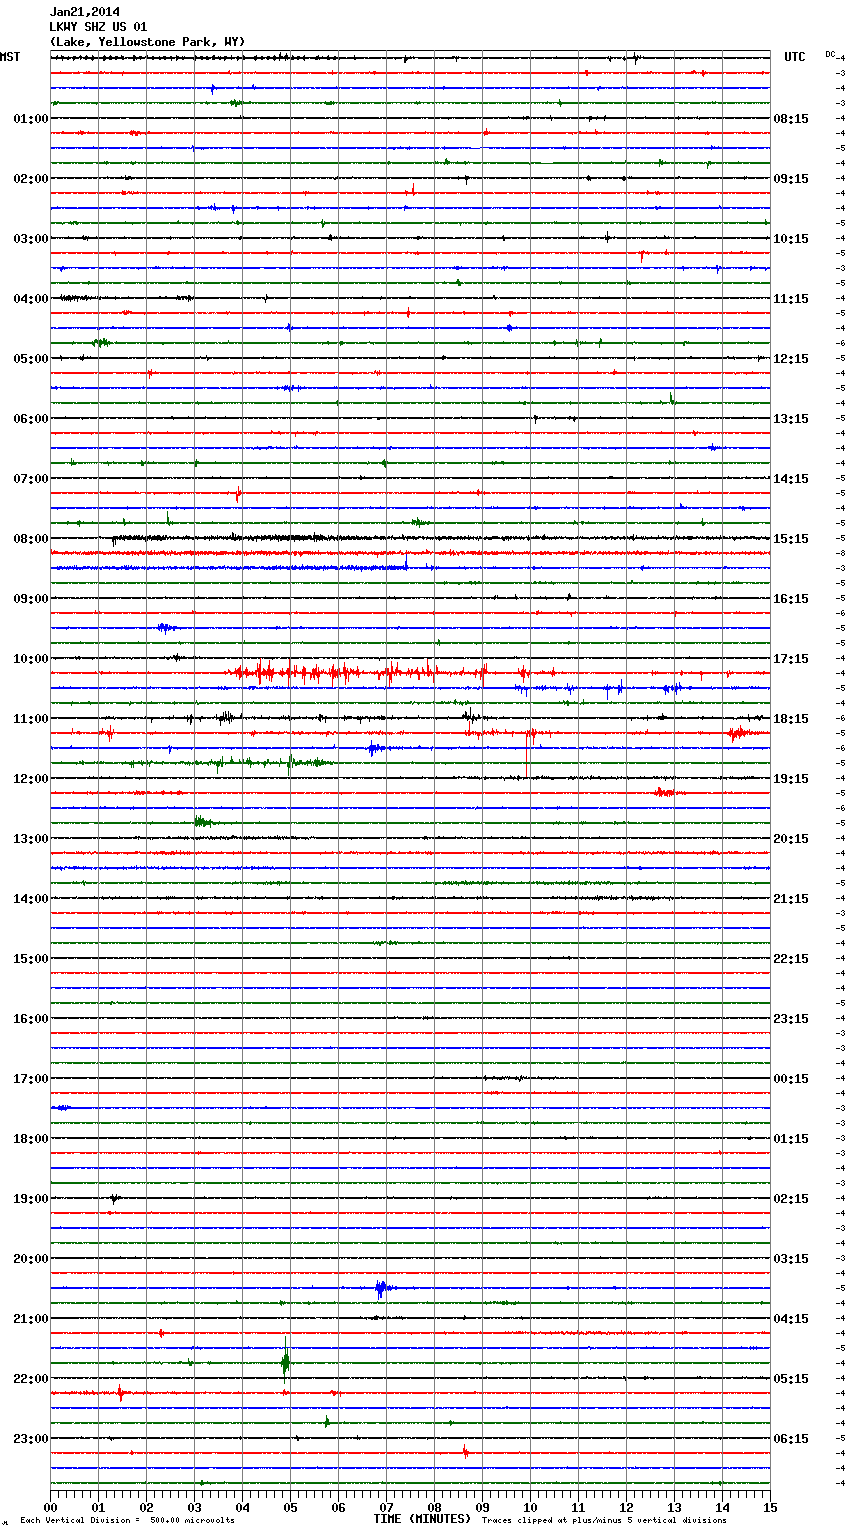Click the 05 minute tick label on x-axis
Image resolution: width=850 pixels, height=1534 pixels.
[290, 1507]
